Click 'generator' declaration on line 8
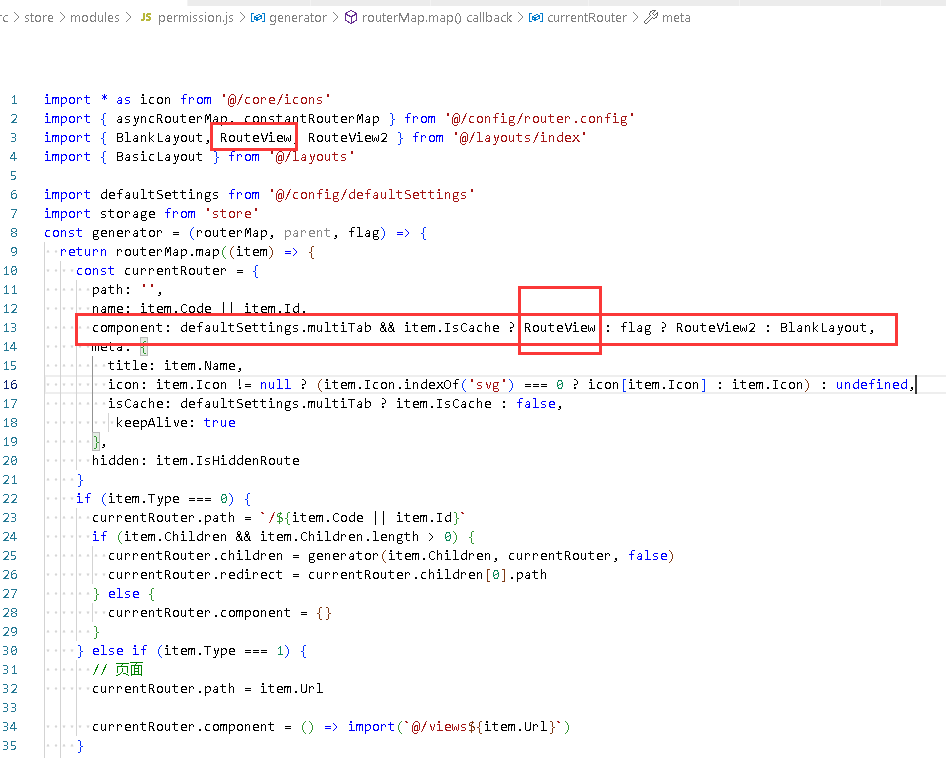The height and width of the screenshot is (758, 946). [127, 233]
